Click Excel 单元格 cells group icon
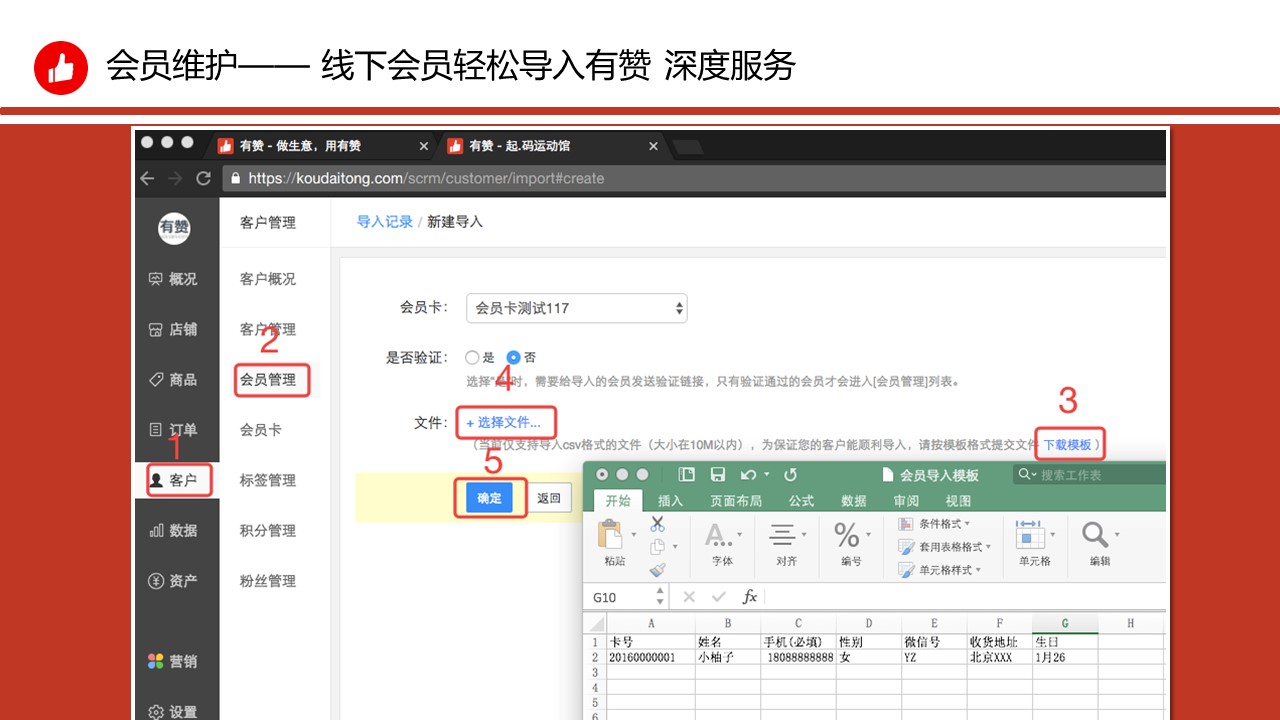The width and height of the screenshot is (1280, 720). pos(1030,535)
